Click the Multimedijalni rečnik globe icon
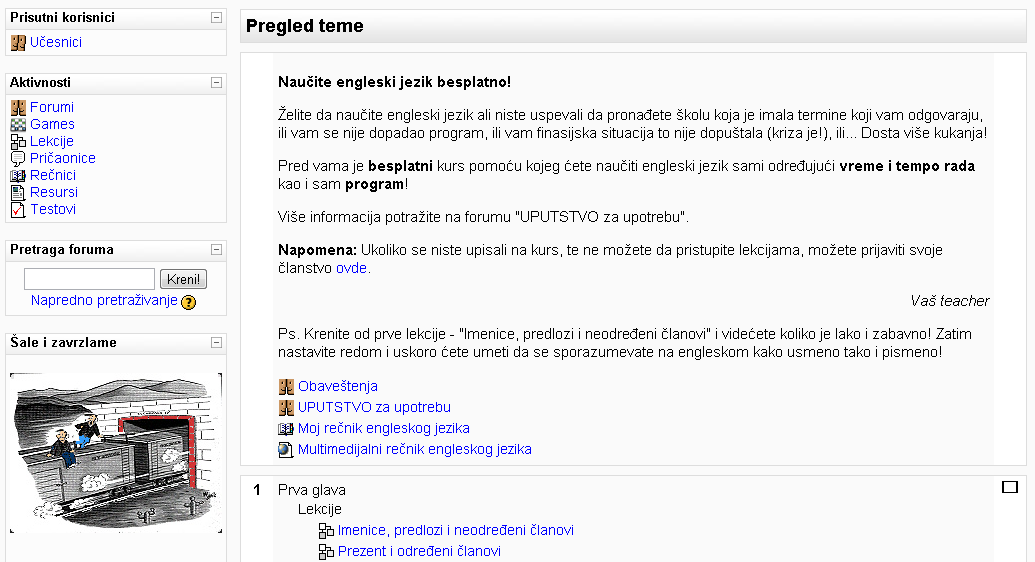Image resolution: width=1035 pixels, height=562 pixels. [286, 450]
